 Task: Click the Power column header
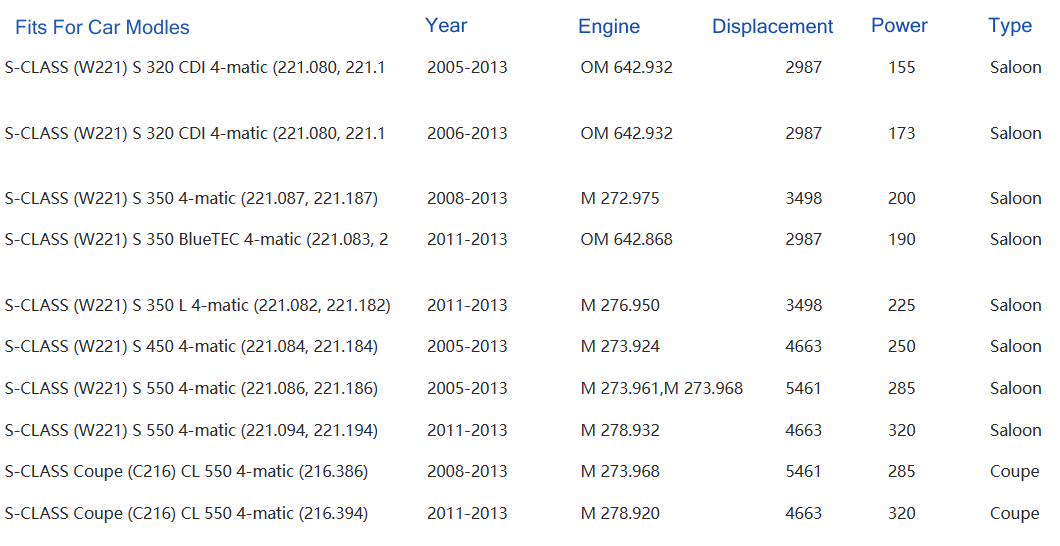tap(899, 26)
